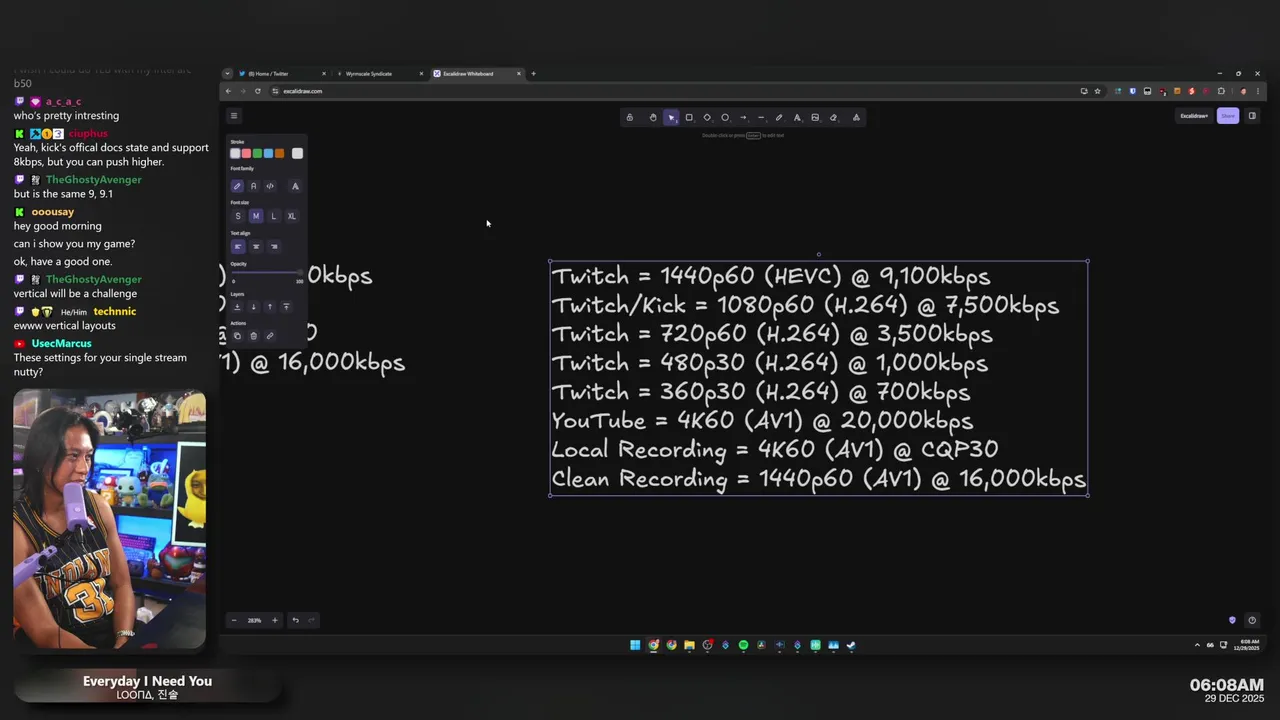
Task: Open more font family options
Action: tap(295, 186)
